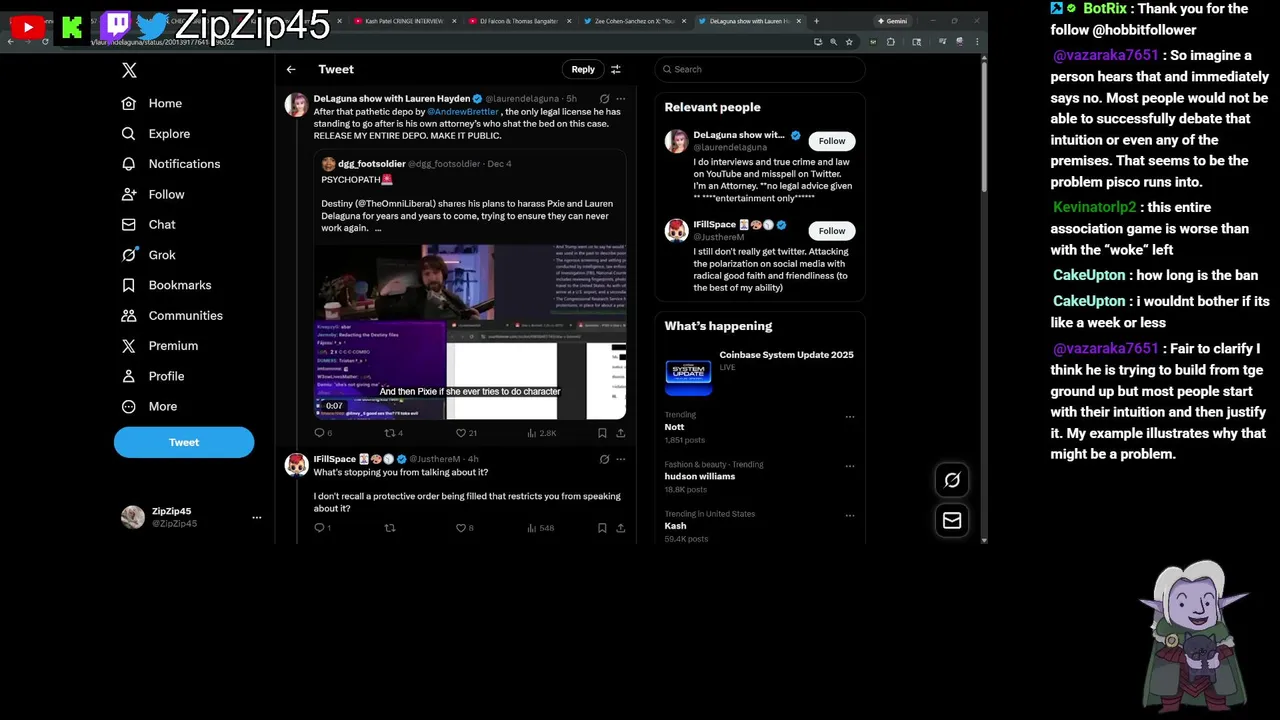Open the Home page
The image size is (1280, 720).
pos(152,103)
